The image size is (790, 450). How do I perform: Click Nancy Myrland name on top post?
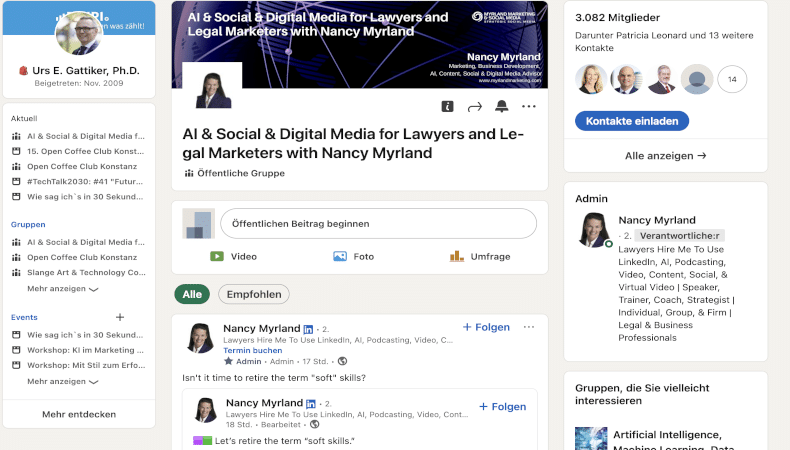click(261, 329)
